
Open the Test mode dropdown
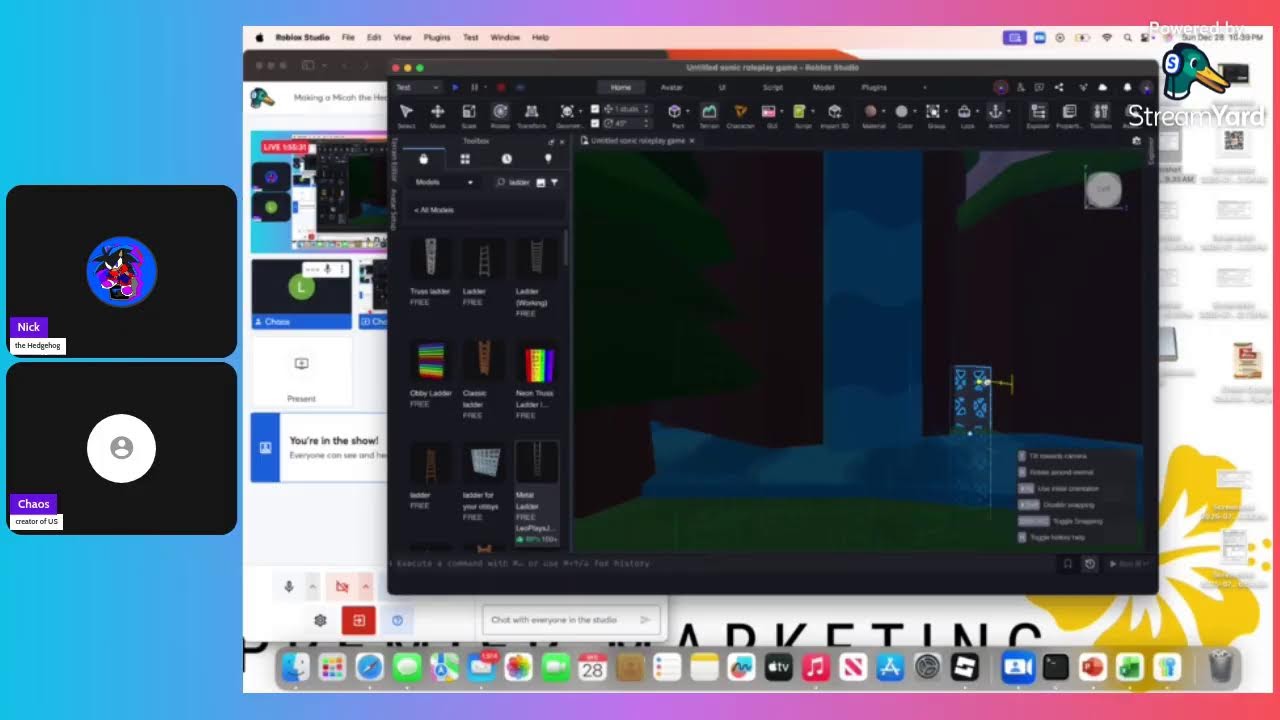pyautogui.click(x=418, y=87)
